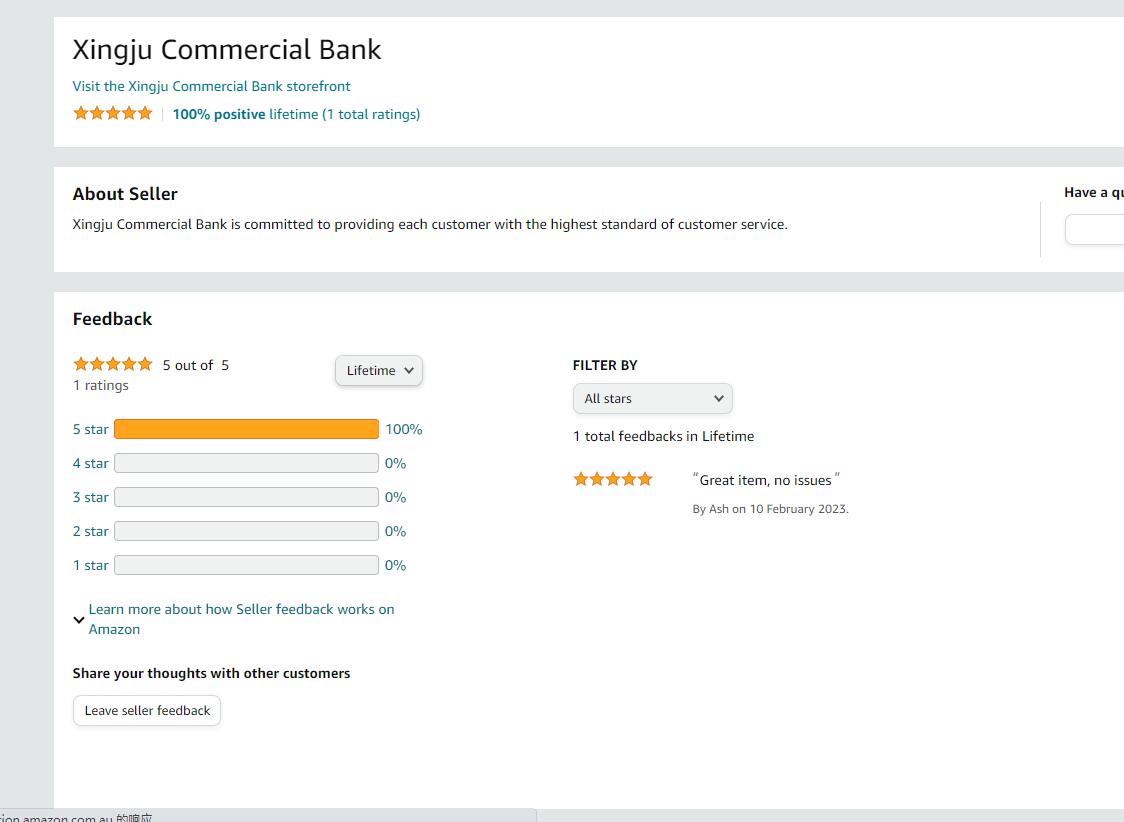The image size is (1124, 822).
Task: Open the All stars filter dropdown
Action: tap(652, 398)
